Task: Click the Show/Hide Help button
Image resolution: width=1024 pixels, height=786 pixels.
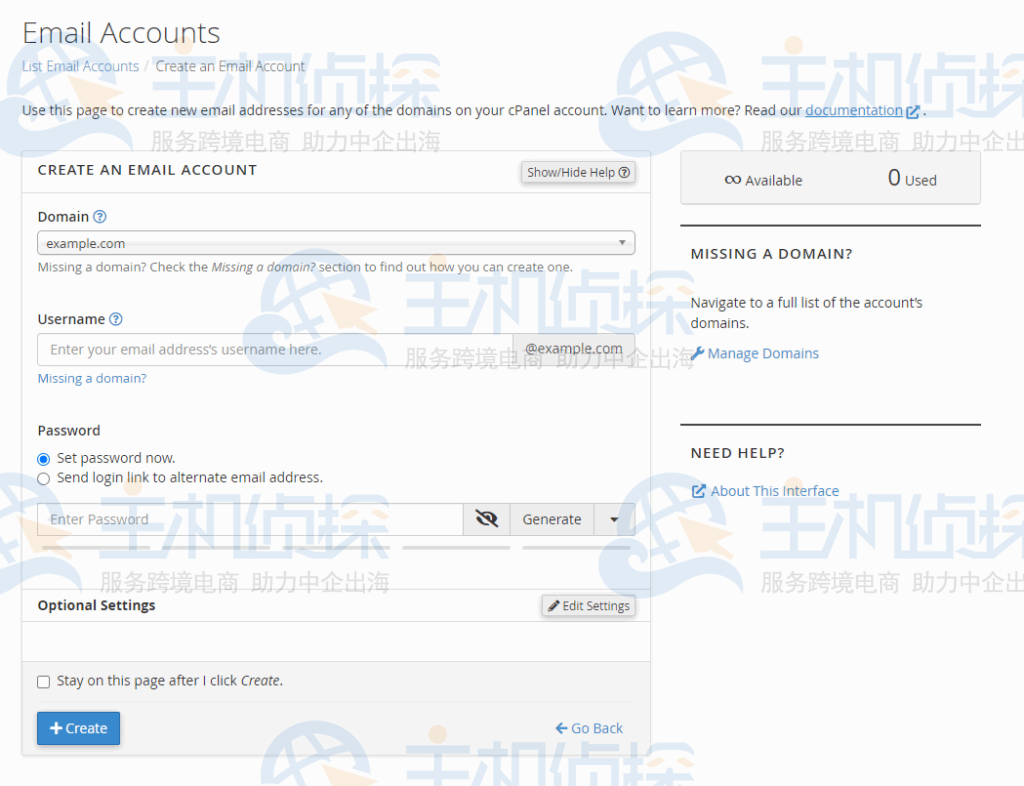Action: click(x=578, y=172)
